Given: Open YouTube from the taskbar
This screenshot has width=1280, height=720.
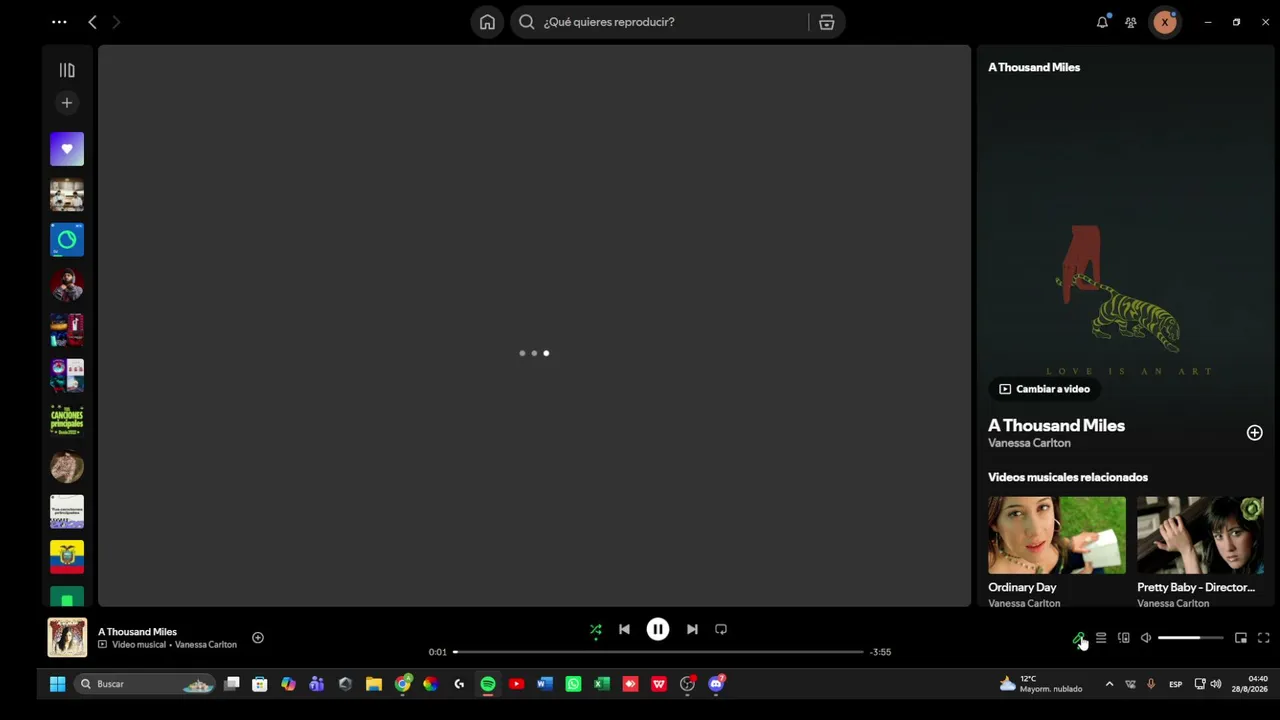Looking at the screenshot, I should point(516,684).
